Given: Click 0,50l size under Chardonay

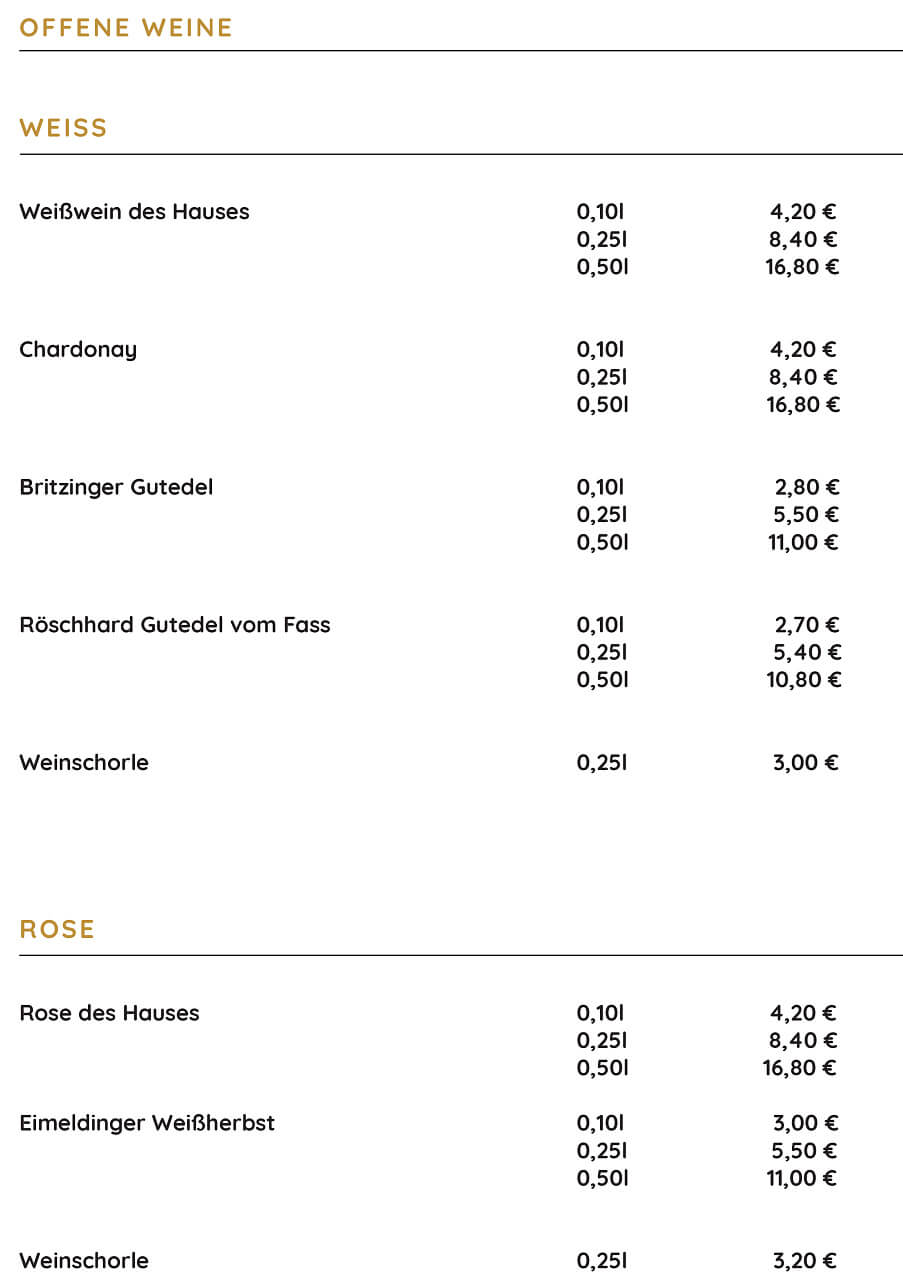Looking at the screenshot, I should coord(603,405).
